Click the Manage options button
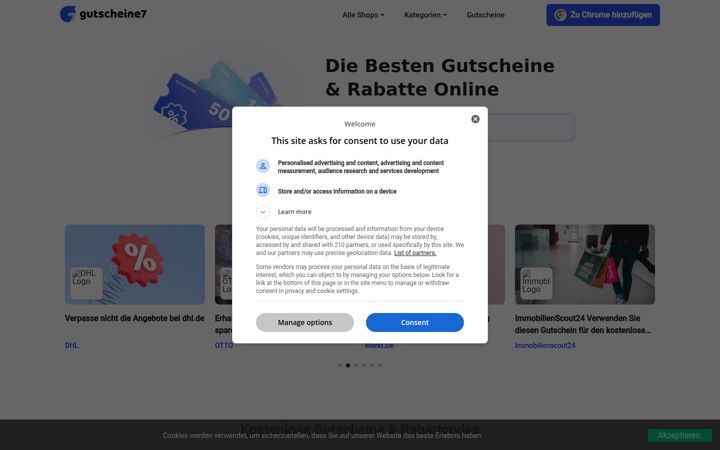Viewport: 720px width, 450px height. coord(305,322)
